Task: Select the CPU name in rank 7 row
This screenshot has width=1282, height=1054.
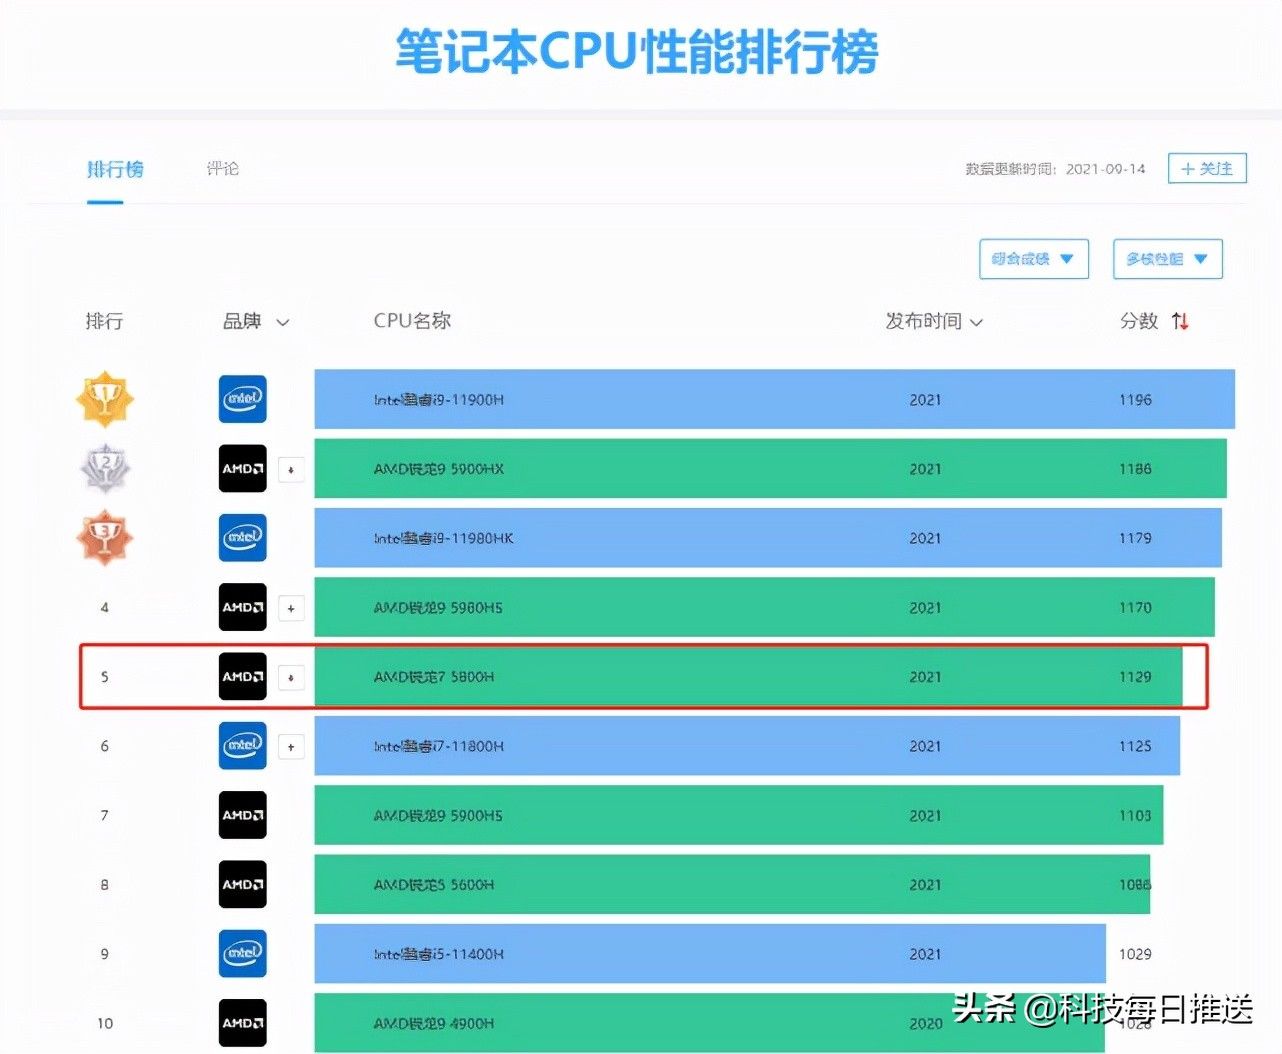Action: (438, 816)
